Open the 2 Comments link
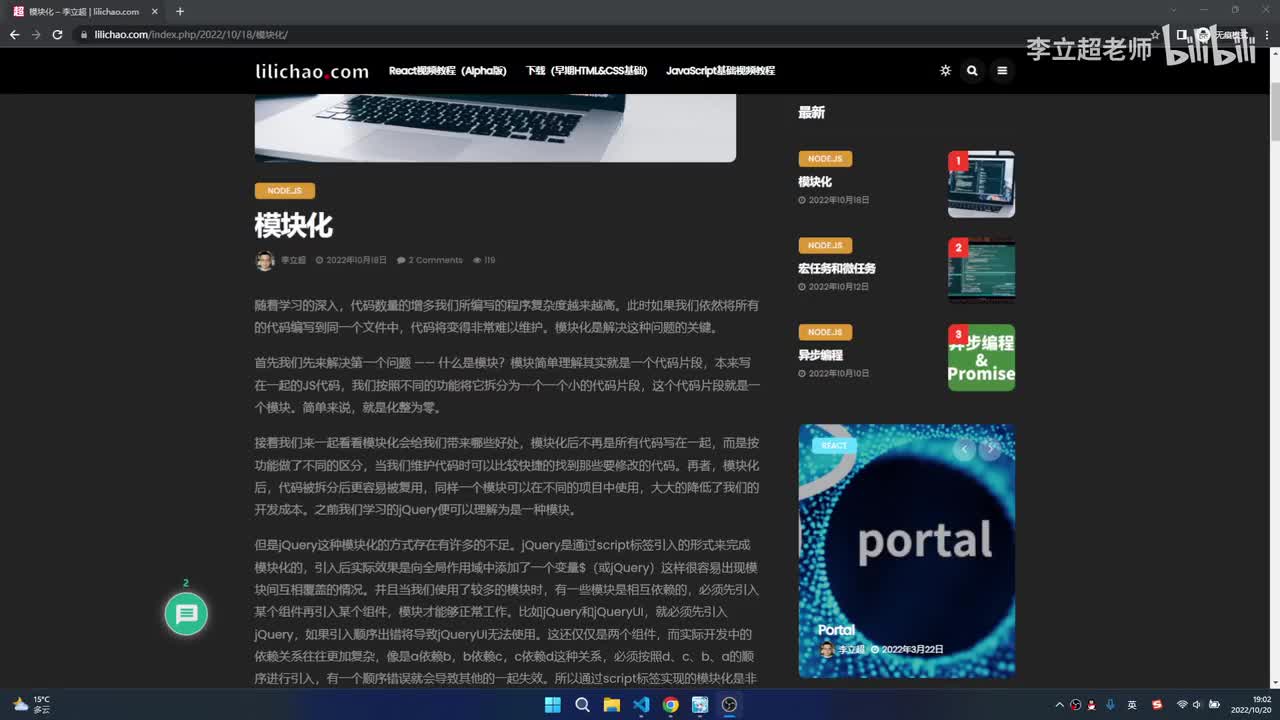This screenshot has width=1280, height=720. pyautogui.click(x=430, y=260)
